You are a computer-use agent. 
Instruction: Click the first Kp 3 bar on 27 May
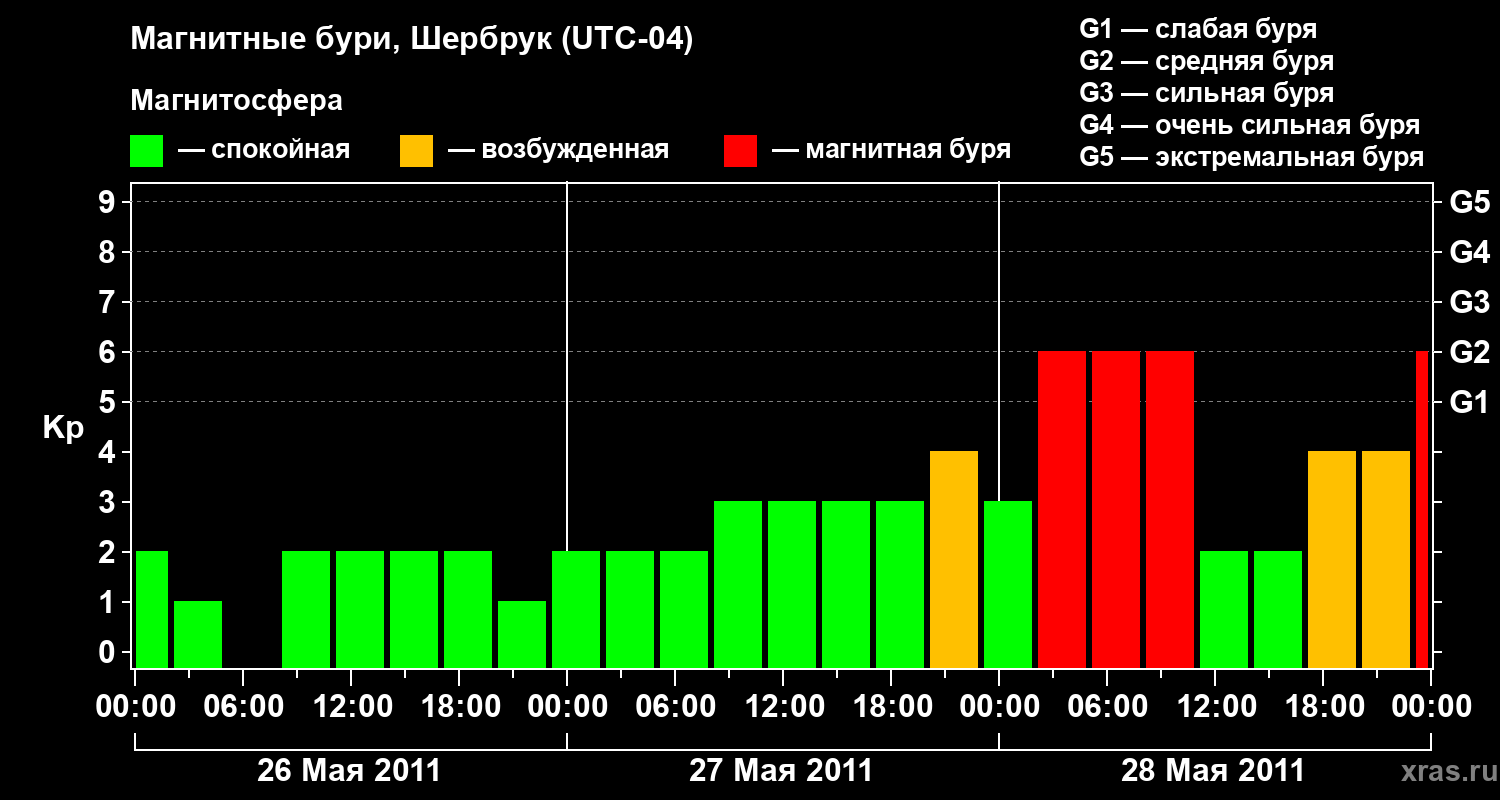738,584
